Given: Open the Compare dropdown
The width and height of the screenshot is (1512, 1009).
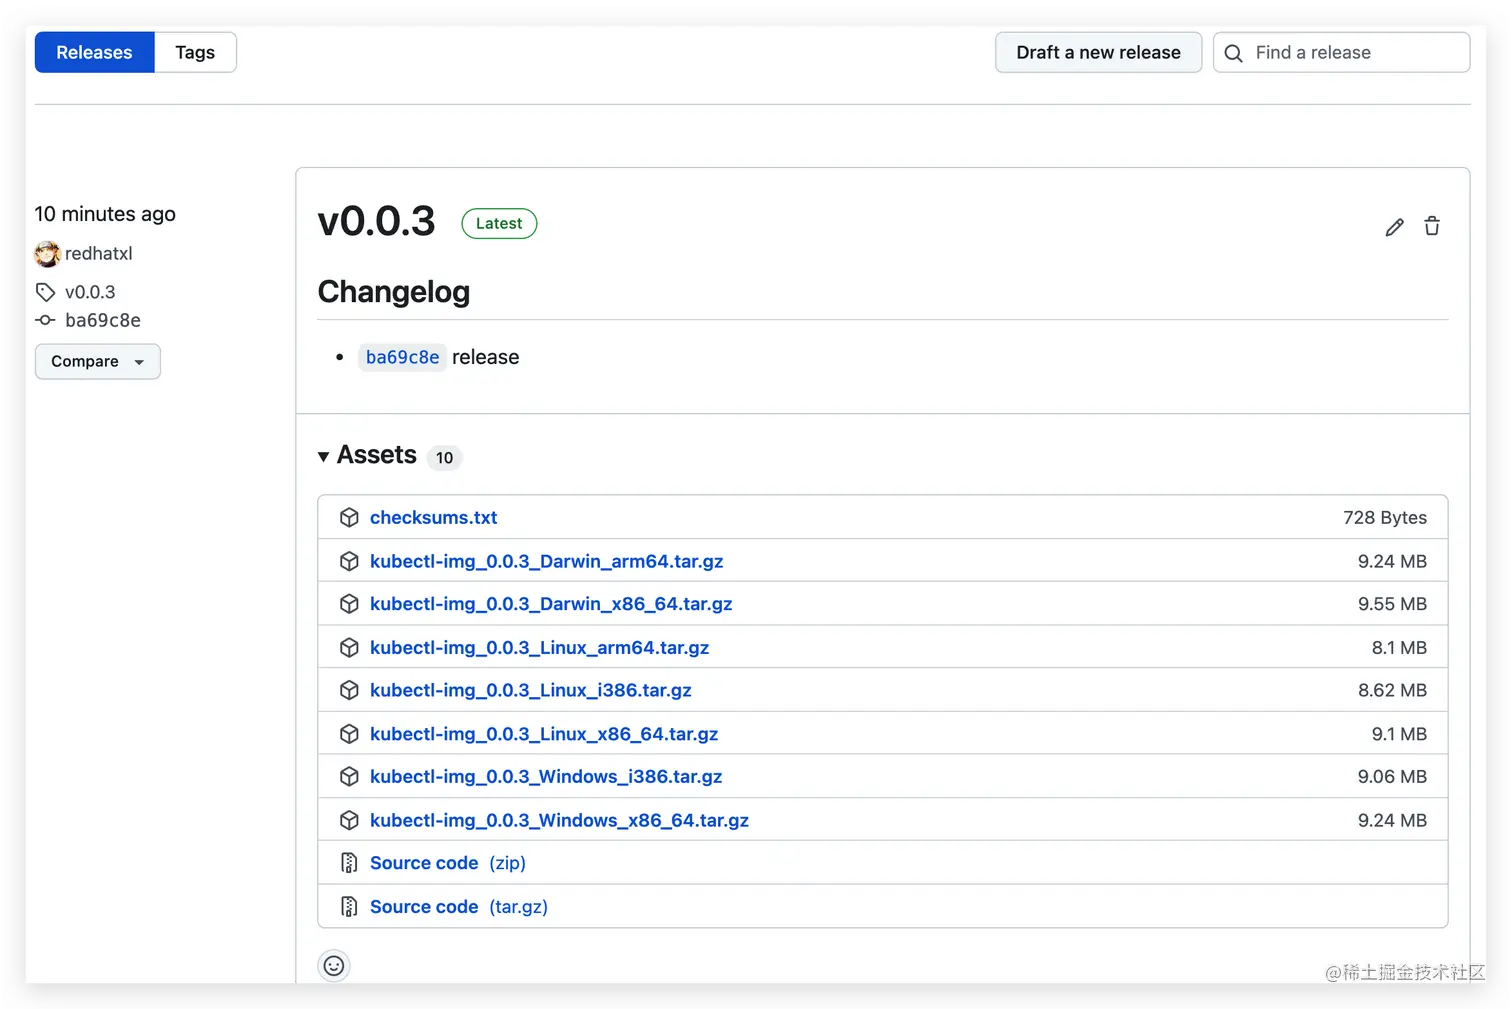Looking at the screenshot, I should click(x=98, y=361).
